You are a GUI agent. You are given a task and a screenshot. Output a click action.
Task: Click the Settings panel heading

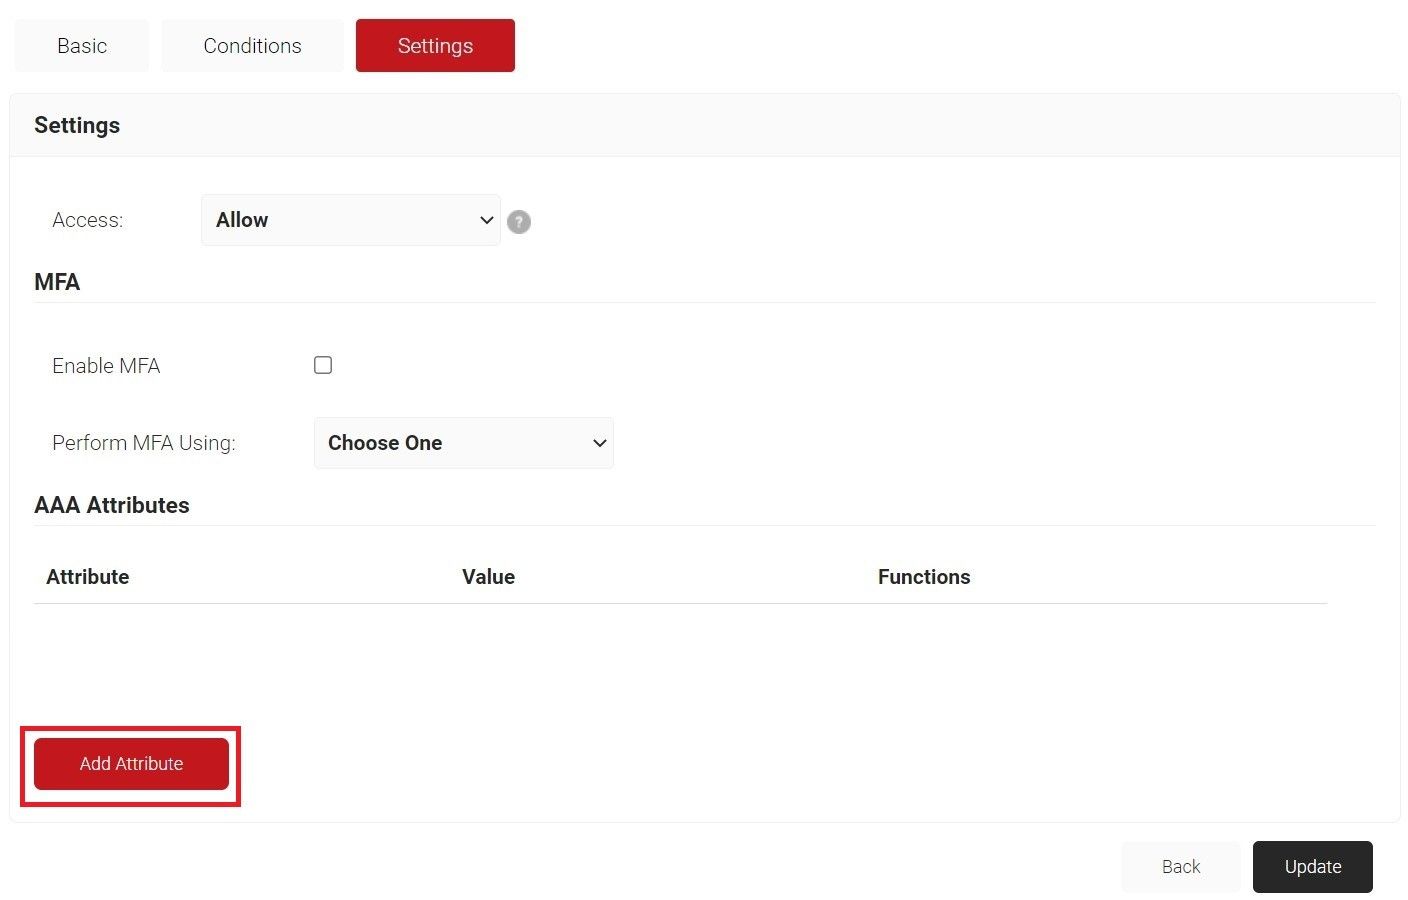[x=77, y=125]
